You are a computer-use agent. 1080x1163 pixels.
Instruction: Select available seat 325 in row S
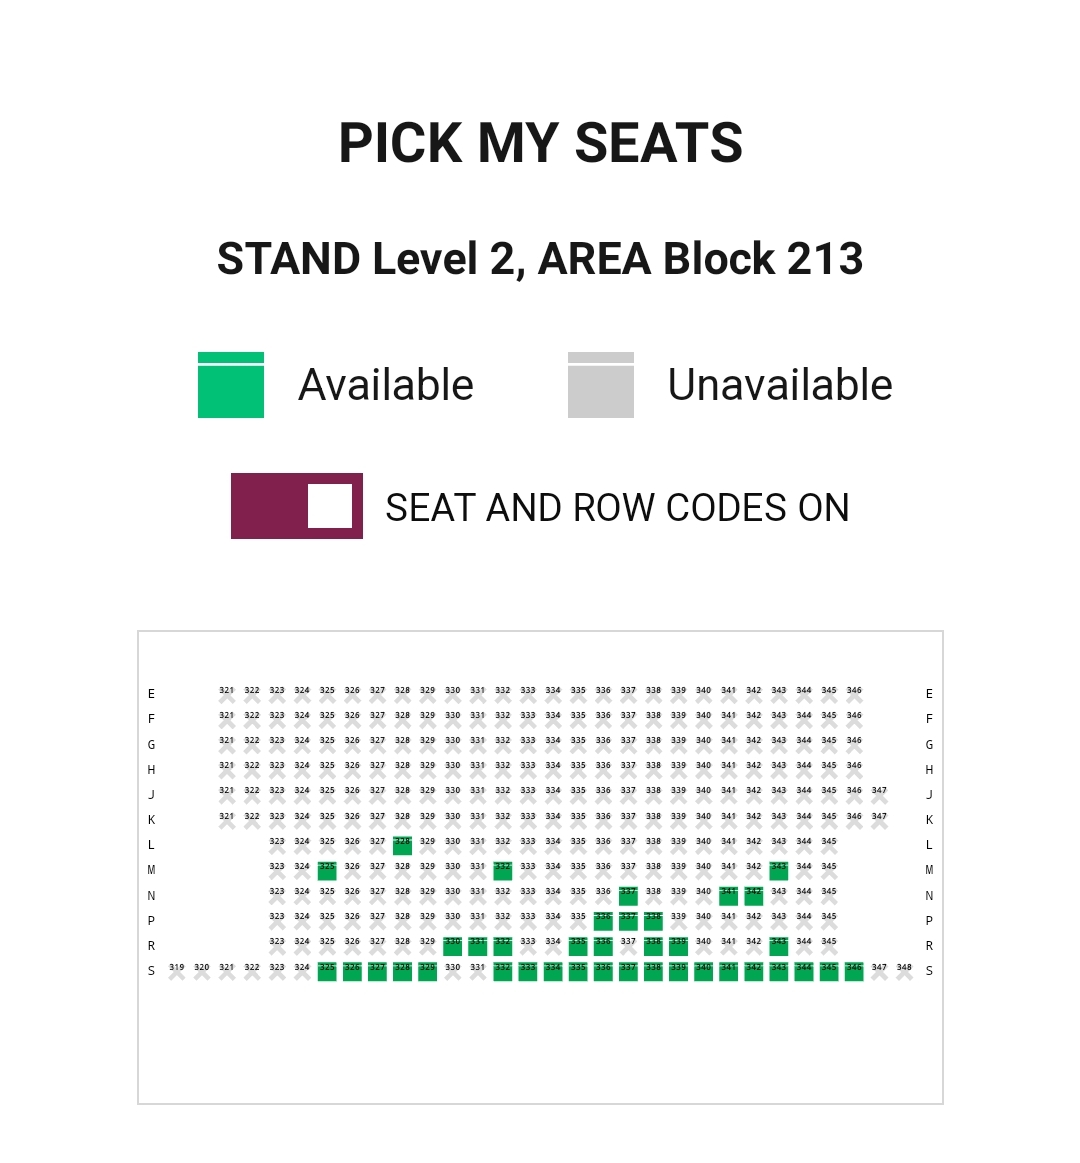327,972
